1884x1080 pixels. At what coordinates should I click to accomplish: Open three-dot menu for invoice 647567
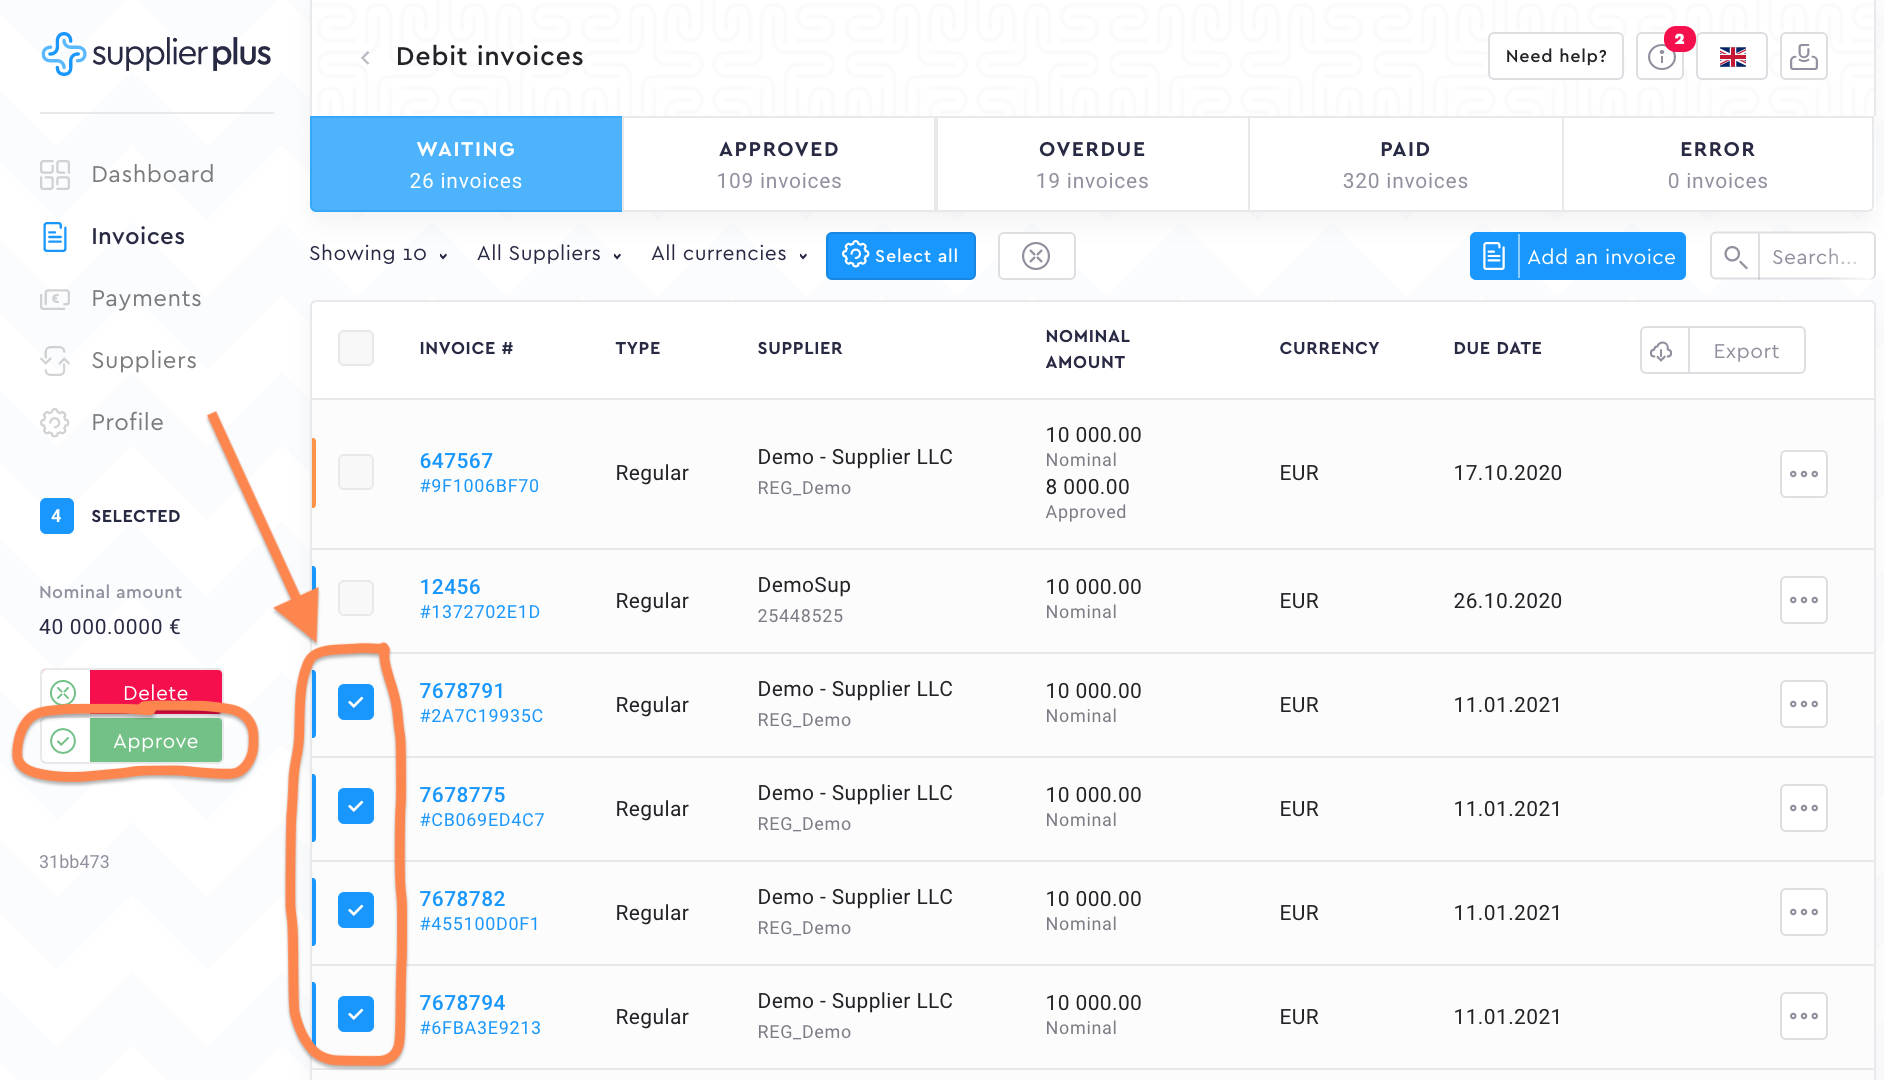(1803, 474)
